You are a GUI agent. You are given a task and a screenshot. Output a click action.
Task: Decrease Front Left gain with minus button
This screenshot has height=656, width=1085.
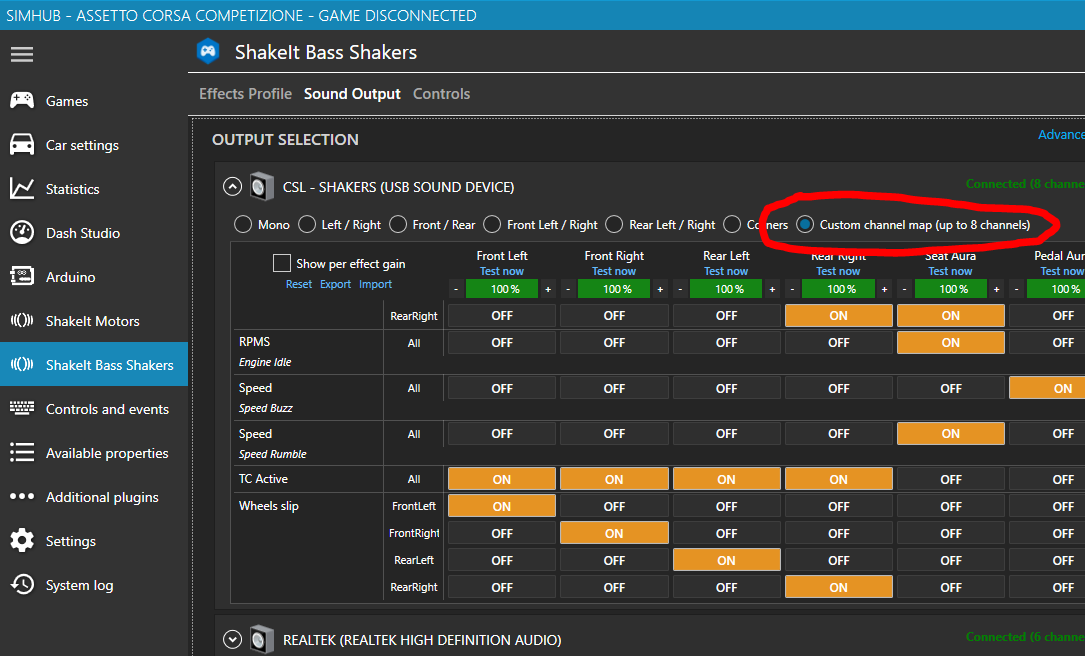coord(456,289)
